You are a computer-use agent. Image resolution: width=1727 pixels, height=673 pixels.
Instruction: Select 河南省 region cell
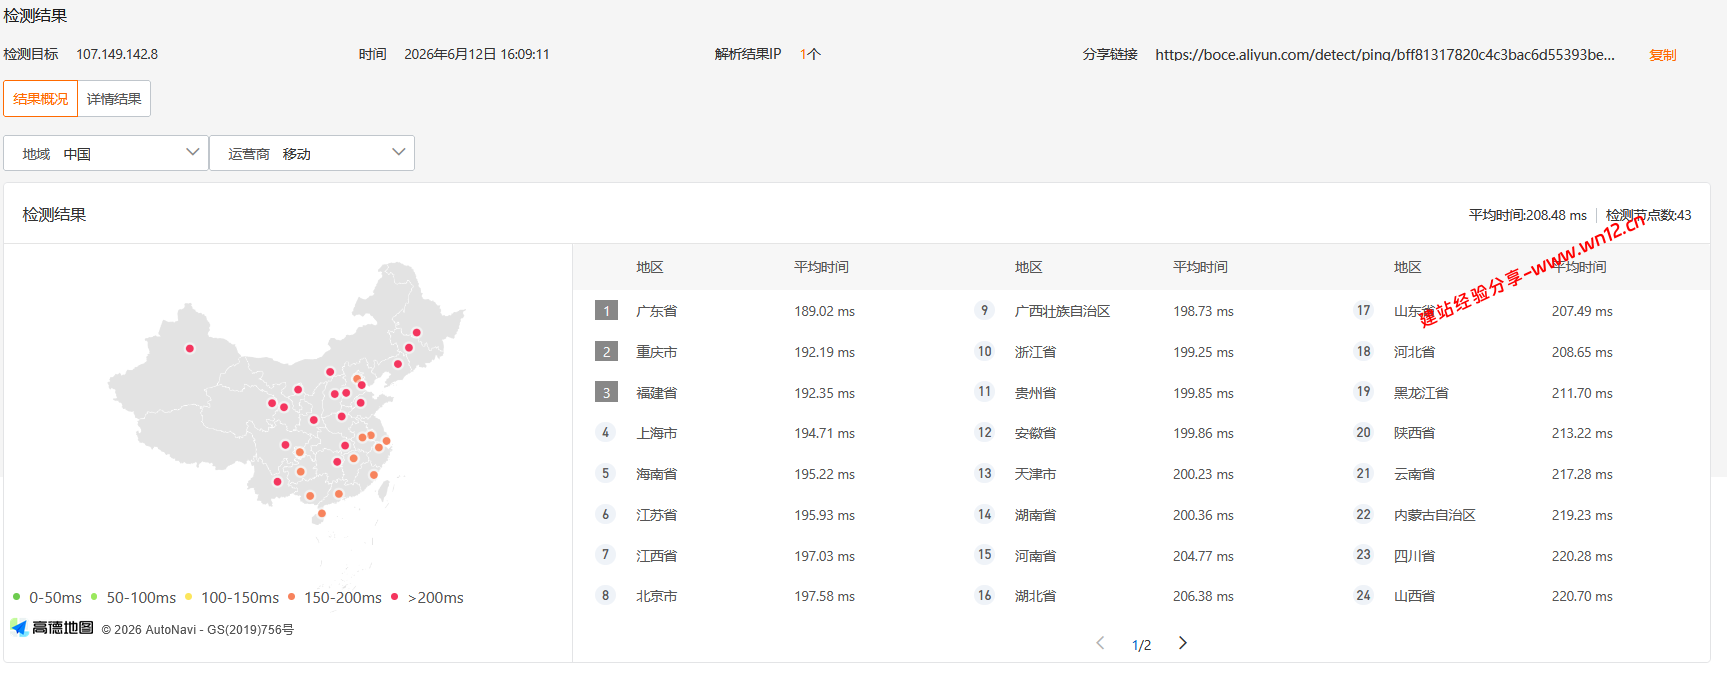click(1035, 556)
